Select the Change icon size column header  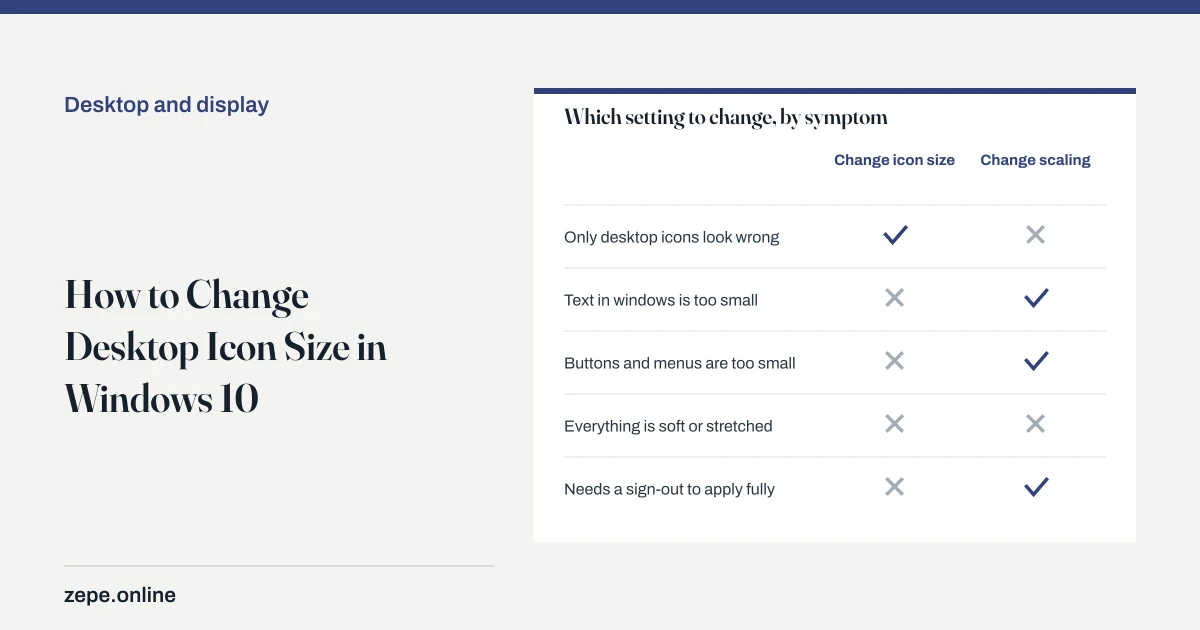(894, 160)
